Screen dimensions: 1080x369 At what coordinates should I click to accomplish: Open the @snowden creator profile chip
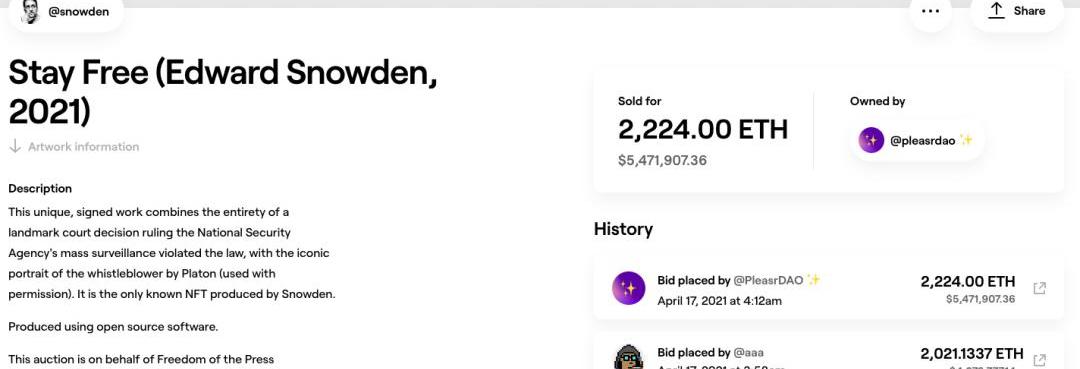(x=66, y=12)
